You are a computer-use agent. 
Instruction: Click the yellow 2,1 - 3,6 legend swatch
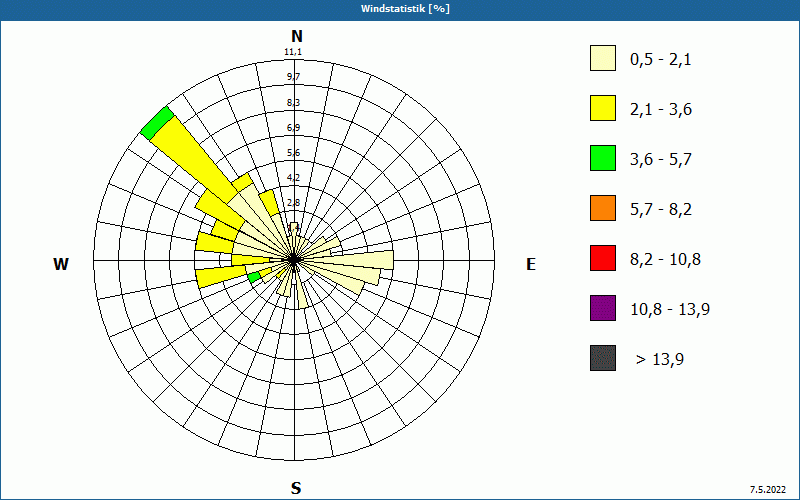click(x=603, y=108)
